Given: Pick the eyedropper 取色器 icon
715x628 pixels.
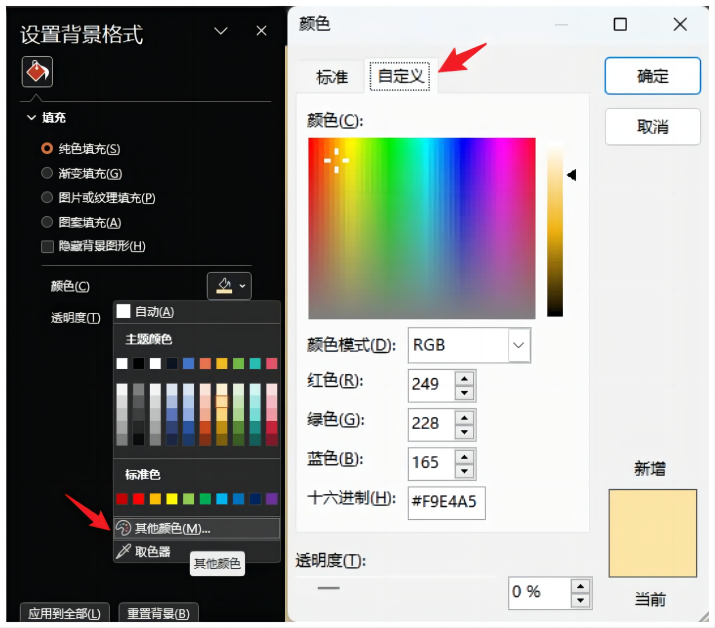Looking at the screenshot, I should click(x=123, y=551).
